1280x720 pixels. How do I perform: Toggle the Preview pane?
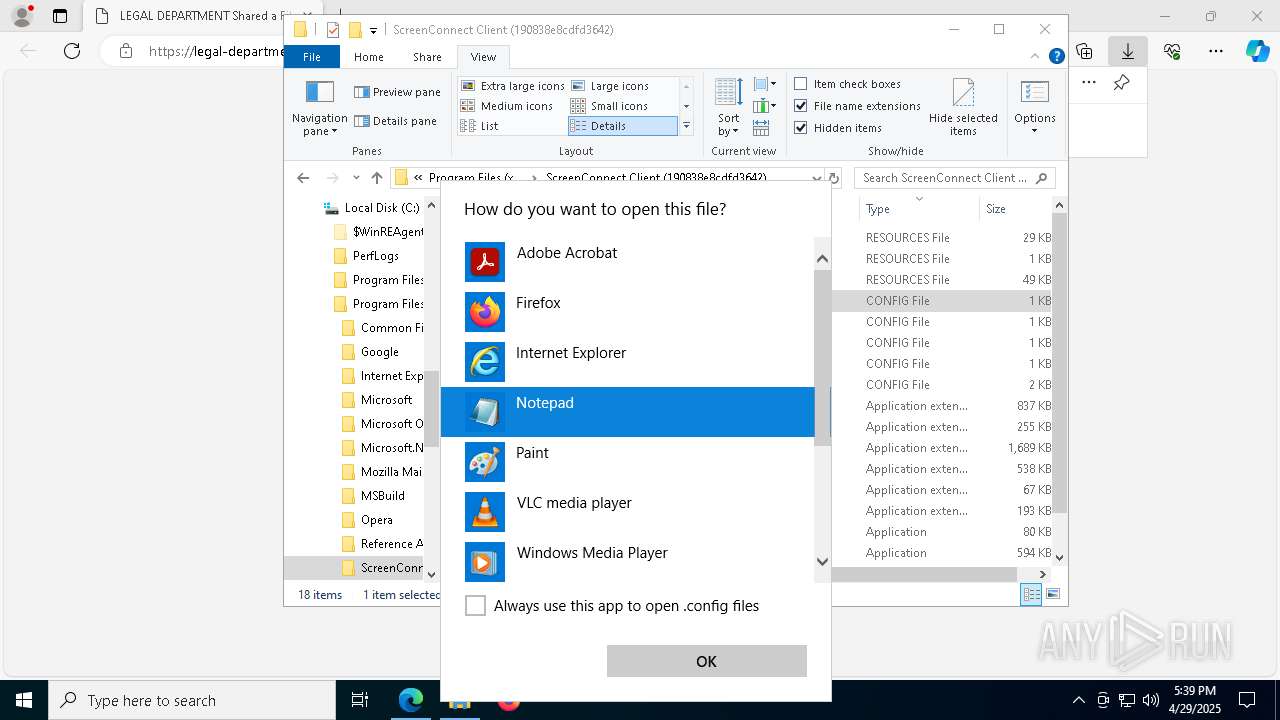pos(397,92)
